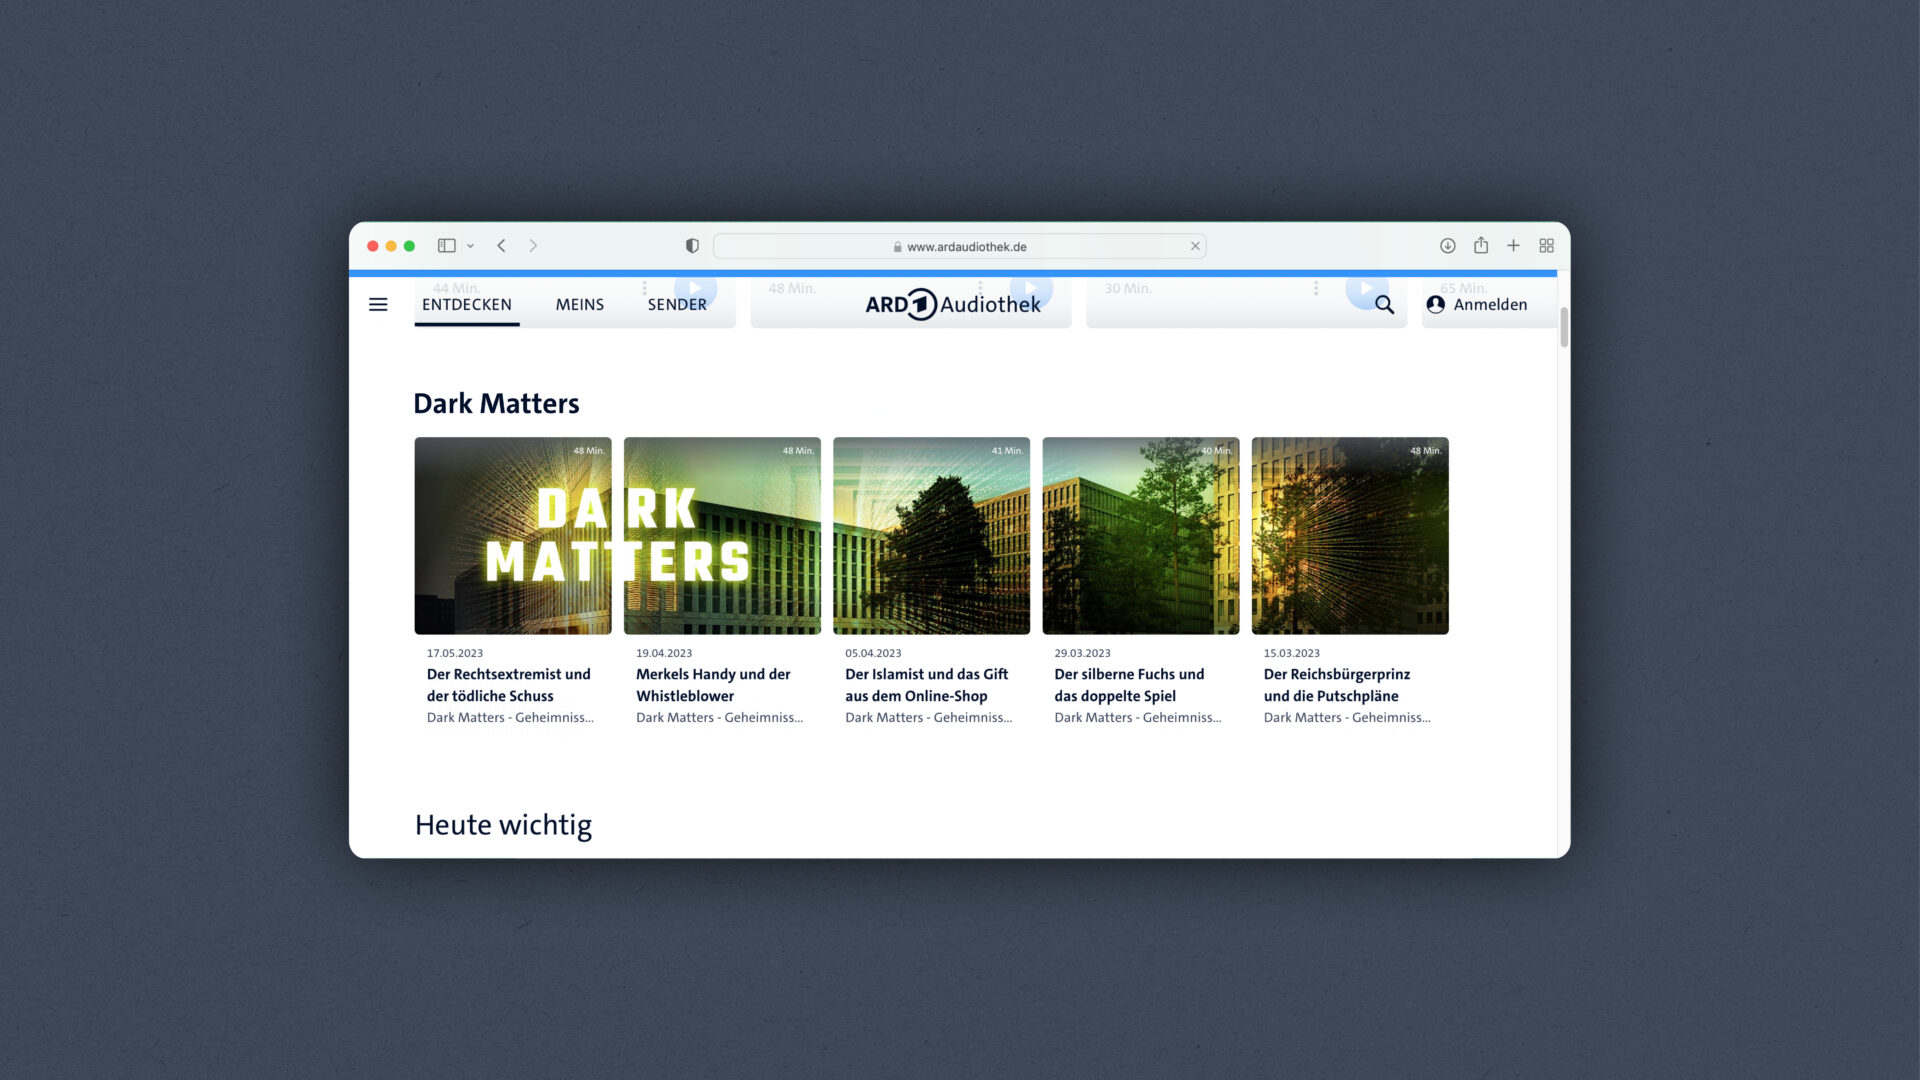Click the date 05.04.2023

(873, 653)
